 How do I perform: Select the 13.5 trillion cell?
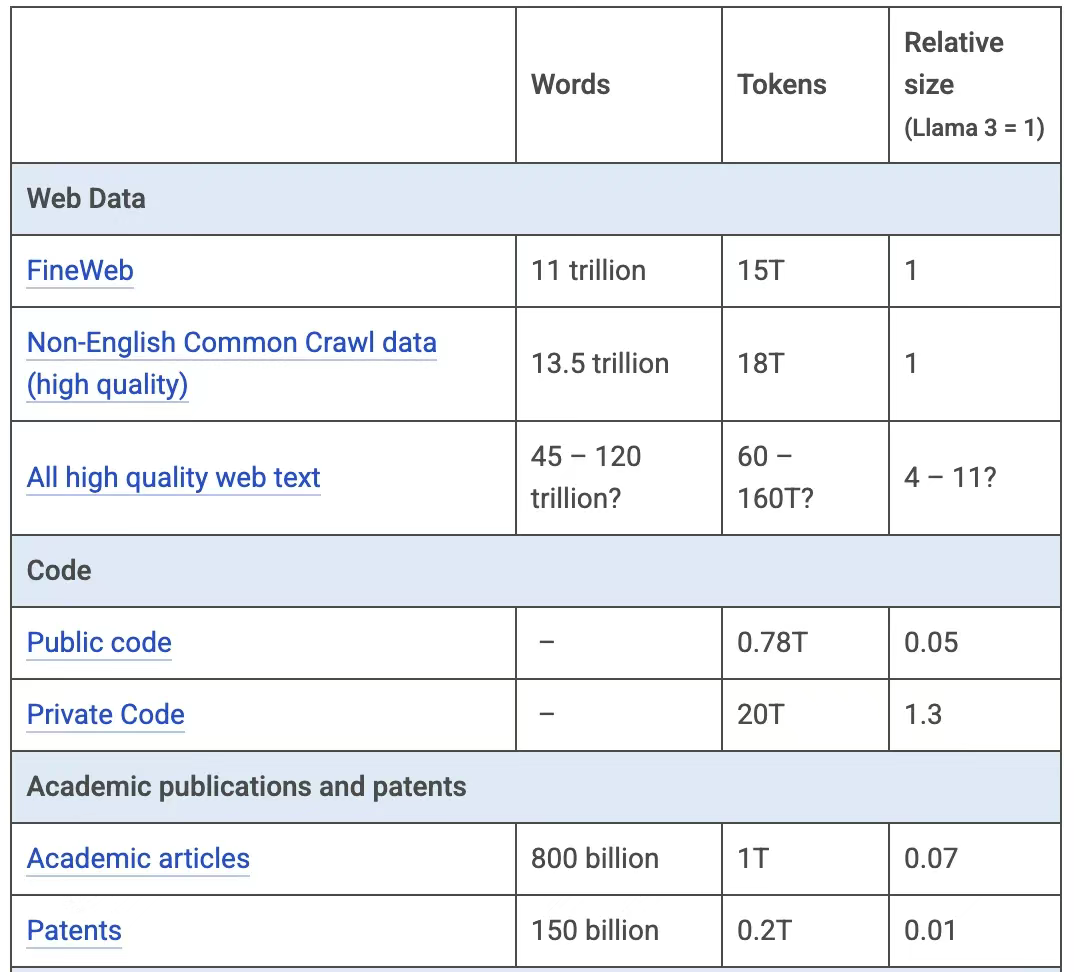tap(600, 363)
